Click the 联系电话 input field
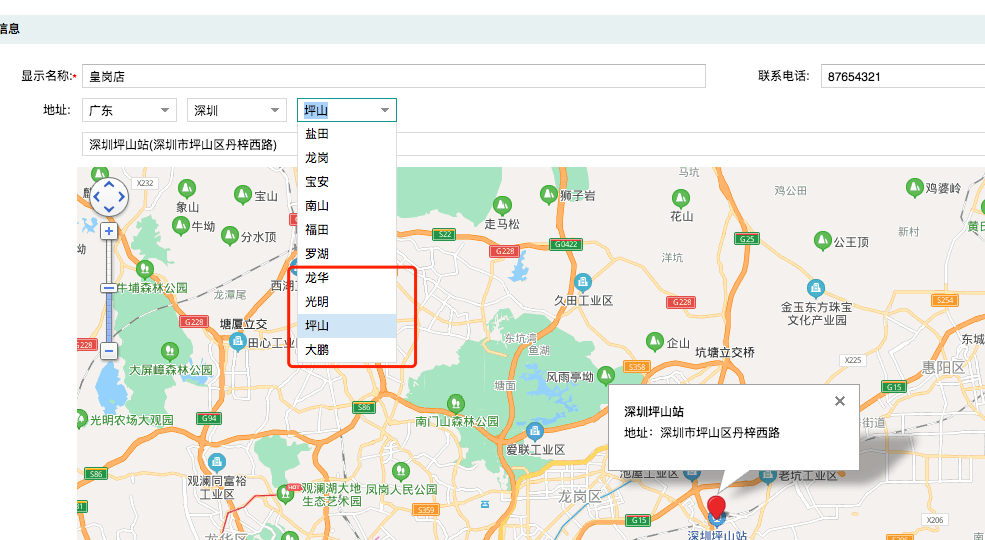This screenshot has width=985, height=540. point(903,76)
